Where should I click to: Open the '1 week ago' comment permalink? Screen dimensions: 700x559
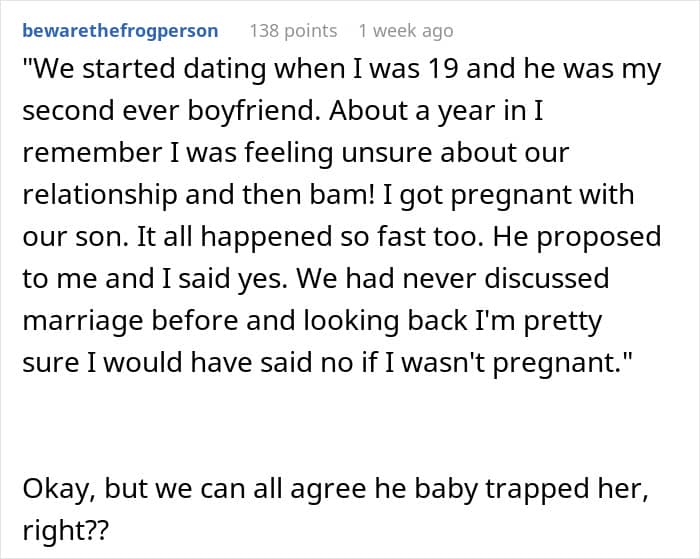pyautogui.click(x=405, y=31)
